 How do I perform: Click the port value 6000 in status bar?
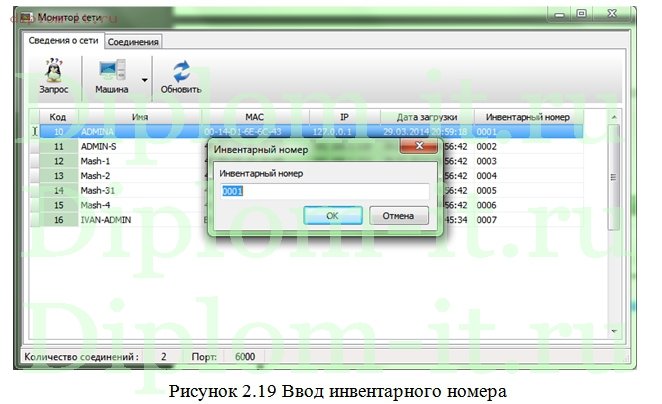[245, 357]
